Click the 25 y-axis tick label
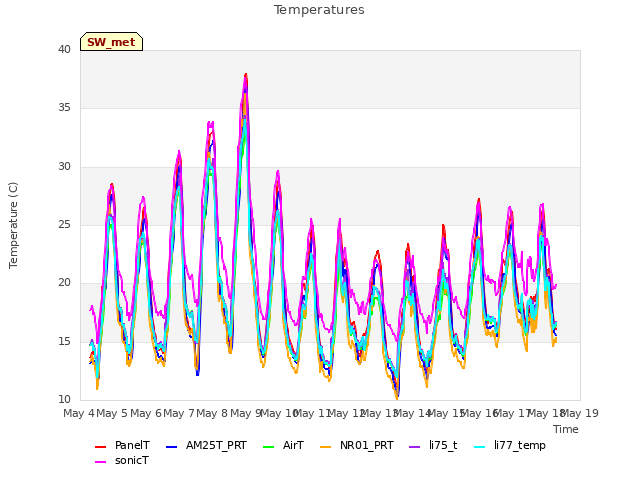Screen dimensions: 640x480 (64, 224)
